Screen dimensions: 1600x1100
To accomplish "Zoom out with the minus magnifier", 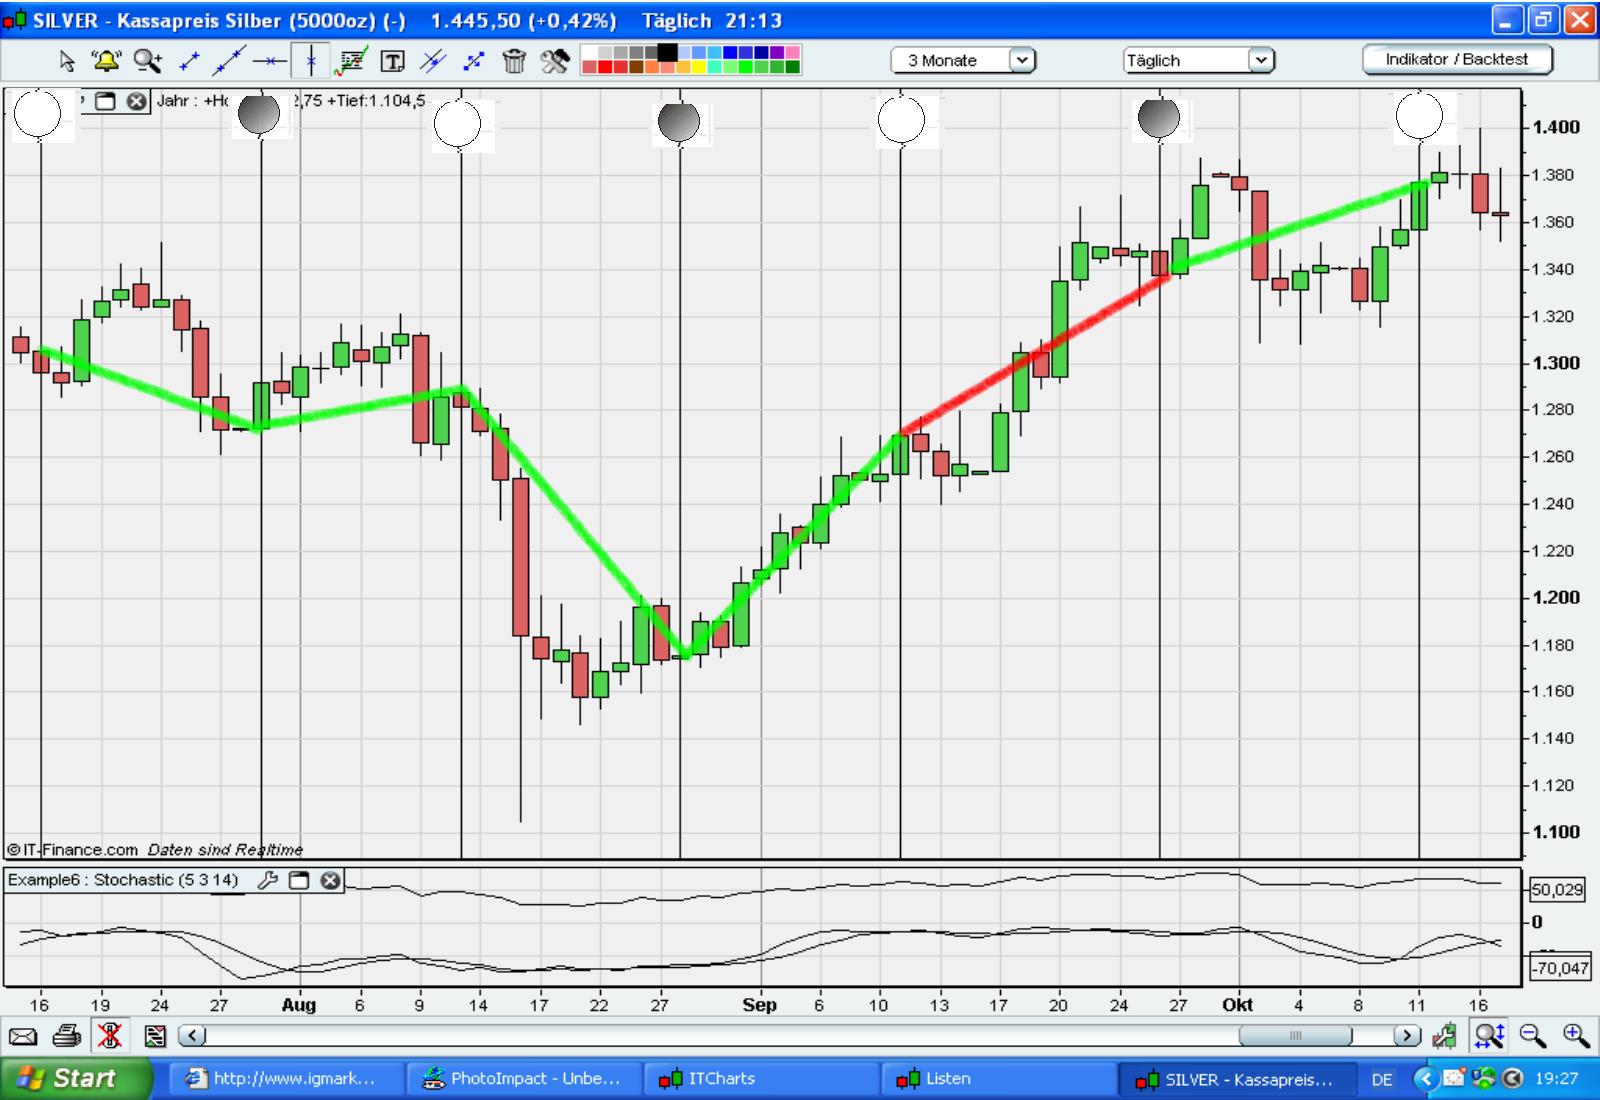I will pos(1532,1036).
